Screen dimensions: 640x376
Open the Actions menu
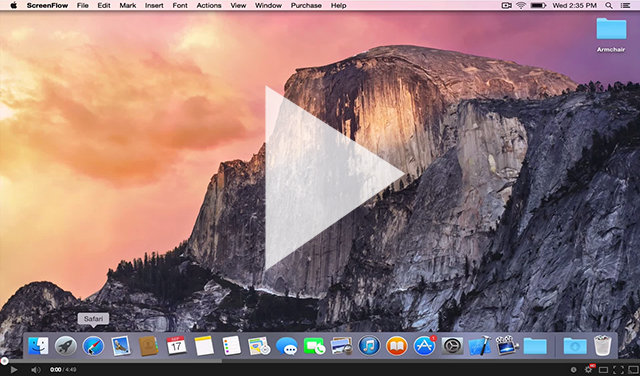(x=209, y=5)
